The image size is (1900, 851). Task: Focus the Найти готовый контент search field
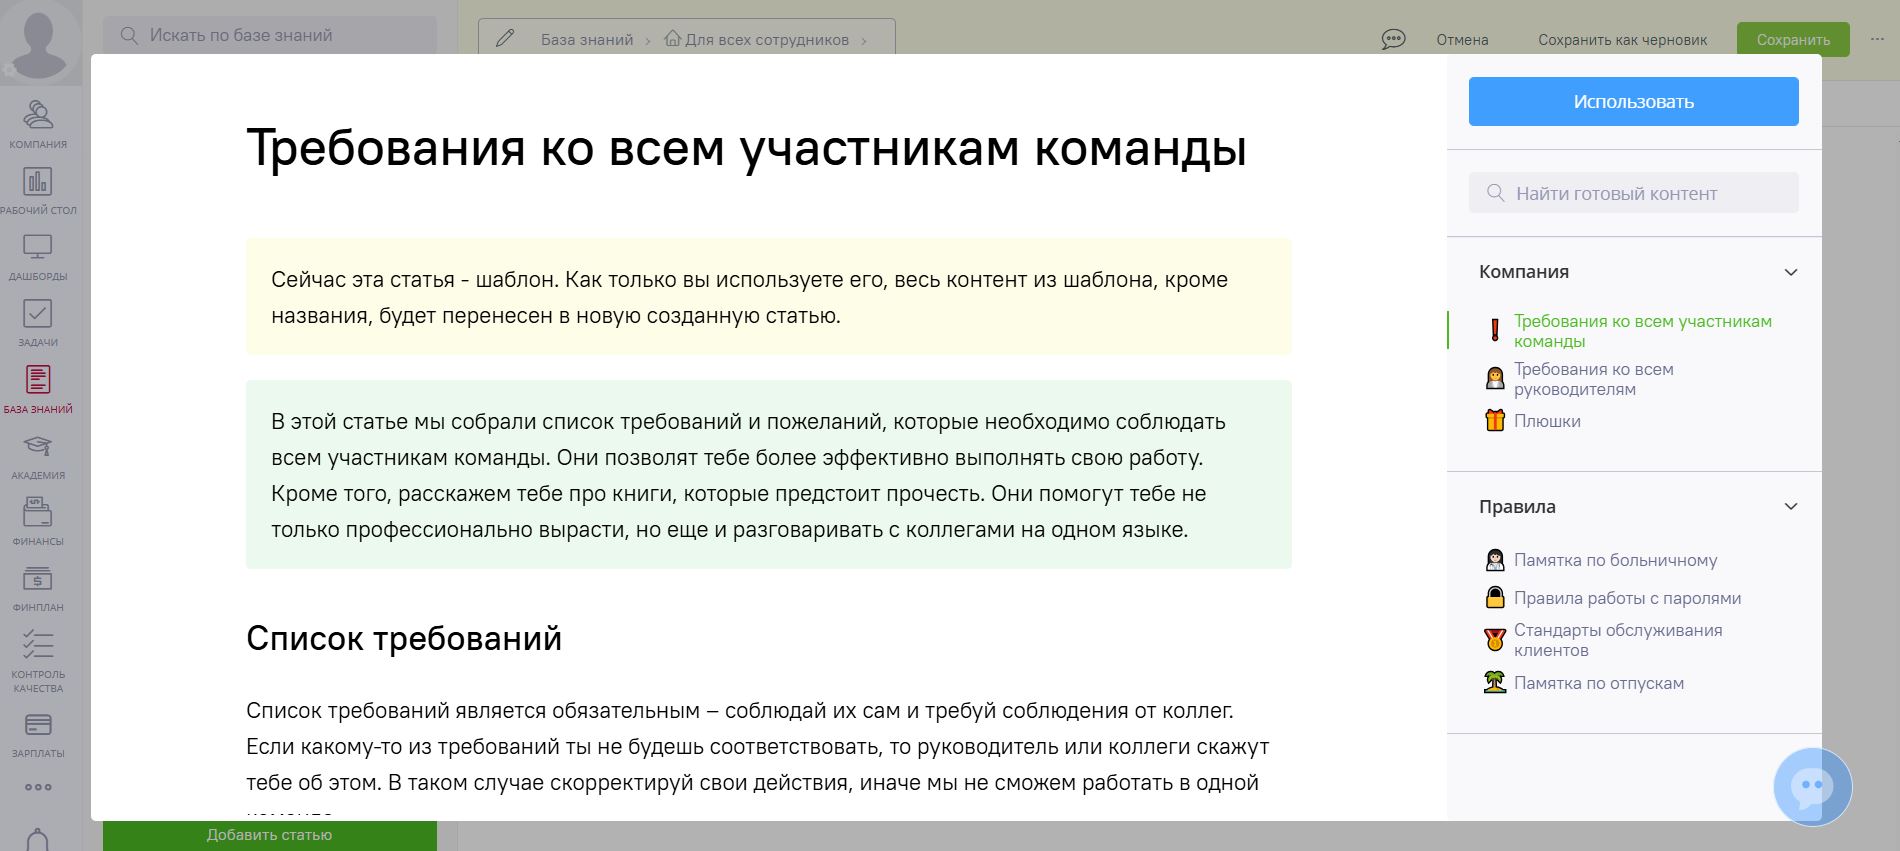click(x=1633, y=193)
